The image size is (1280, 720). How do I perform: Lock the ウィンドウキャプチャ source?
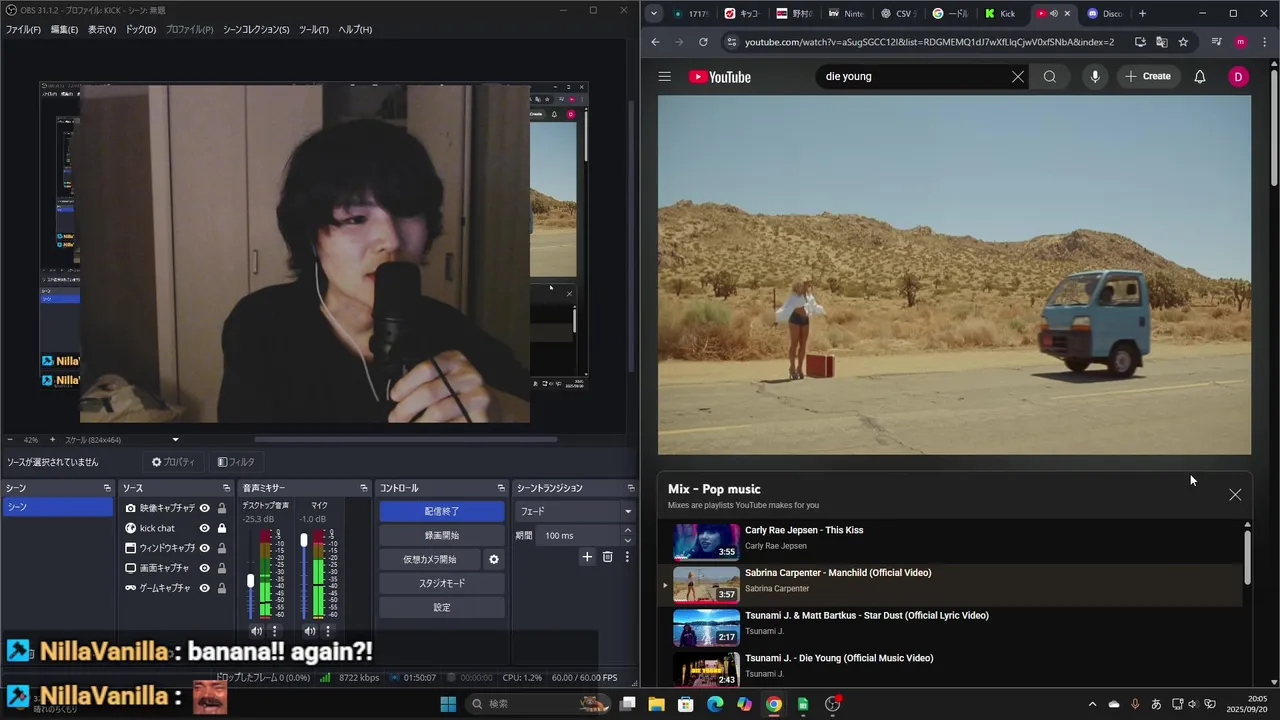click(x=221, y=548)
